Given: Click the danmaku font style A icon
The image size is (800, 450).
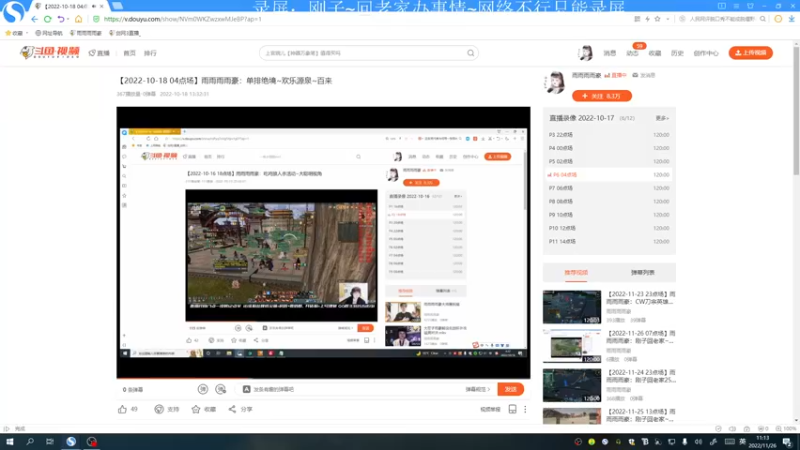Looking at the screenshot, I should click(246, 389).
